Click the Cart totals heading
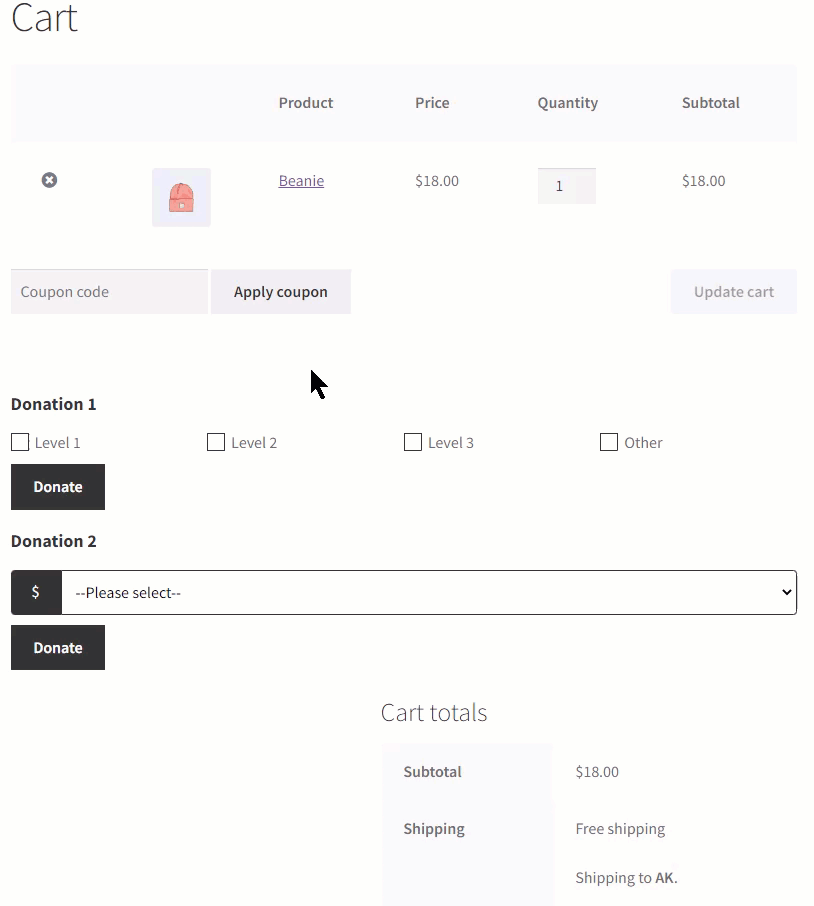814x906 pixels. pyautogui.click(x=434, y=713)
